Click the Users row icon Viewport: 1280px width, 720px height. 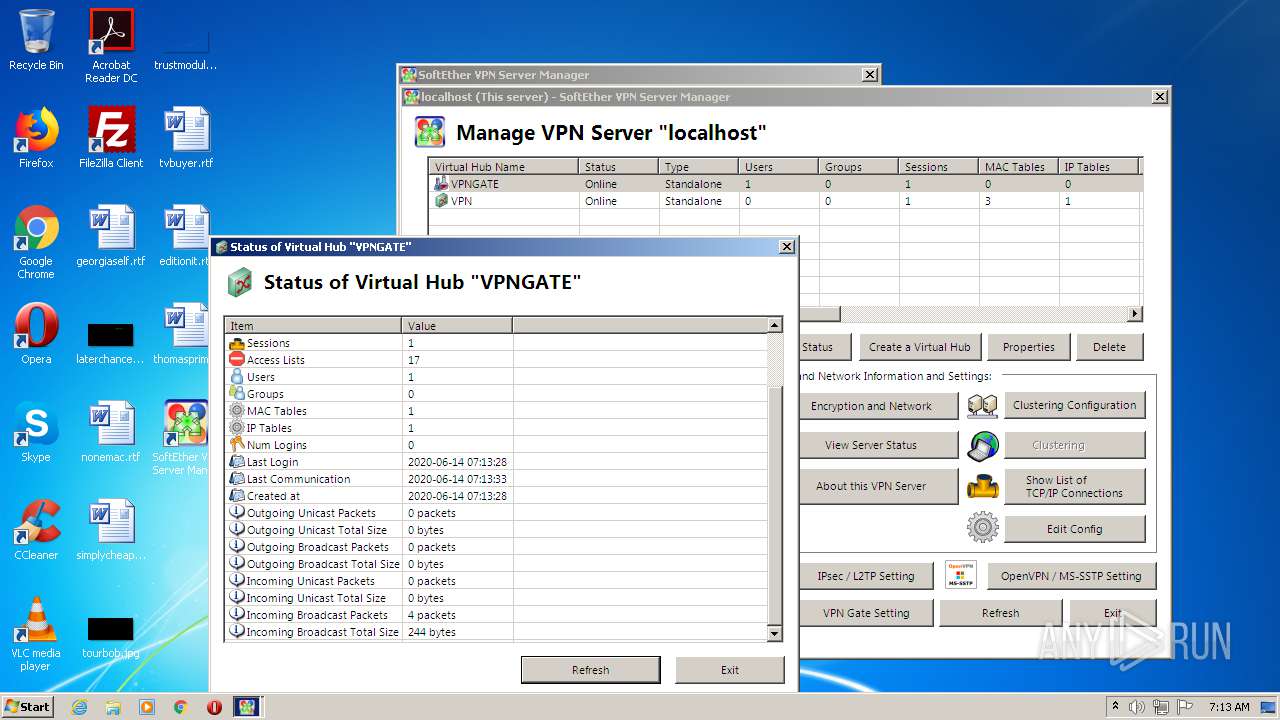(237, 377)
